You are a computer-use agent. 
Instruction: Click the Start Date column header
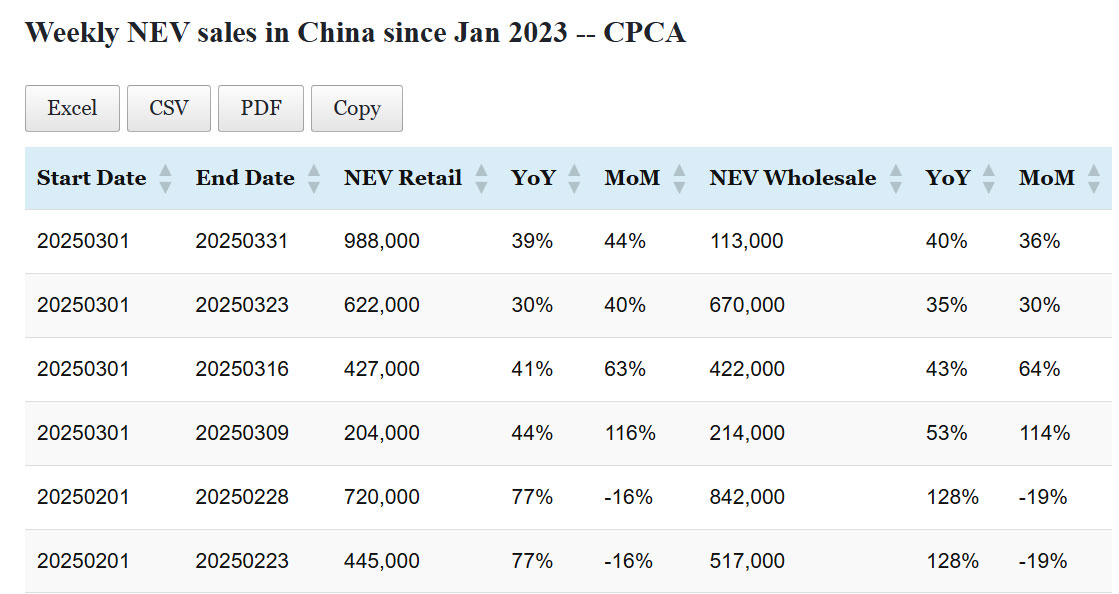91,179
